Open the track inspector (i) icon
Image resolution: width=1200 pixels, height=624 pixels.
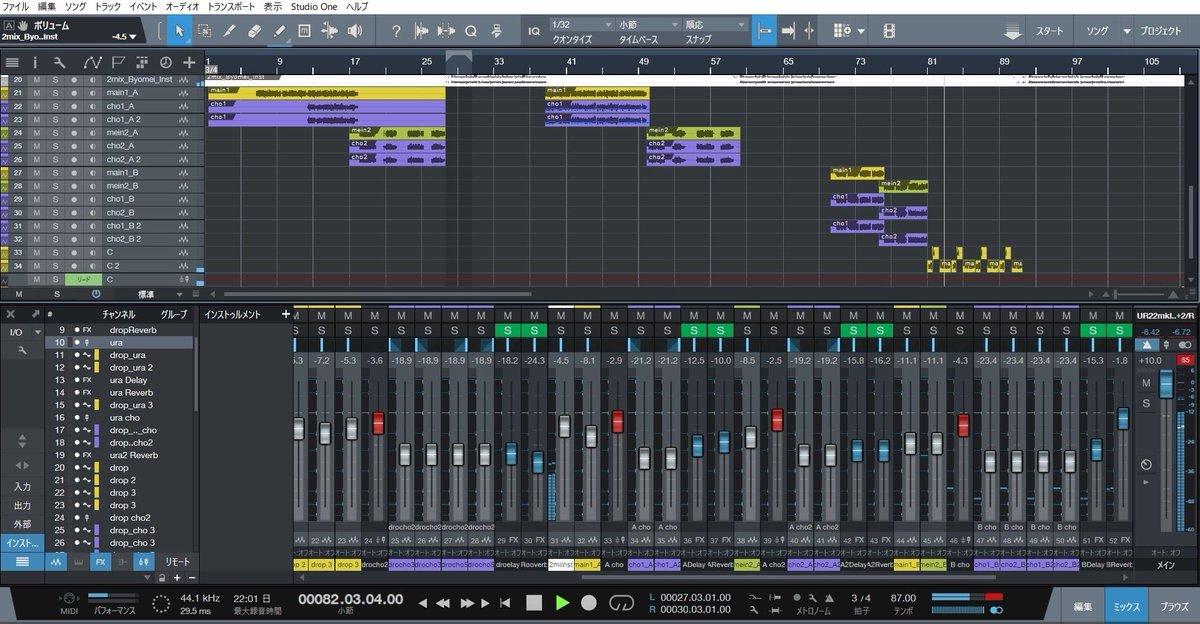click(35, 62)
